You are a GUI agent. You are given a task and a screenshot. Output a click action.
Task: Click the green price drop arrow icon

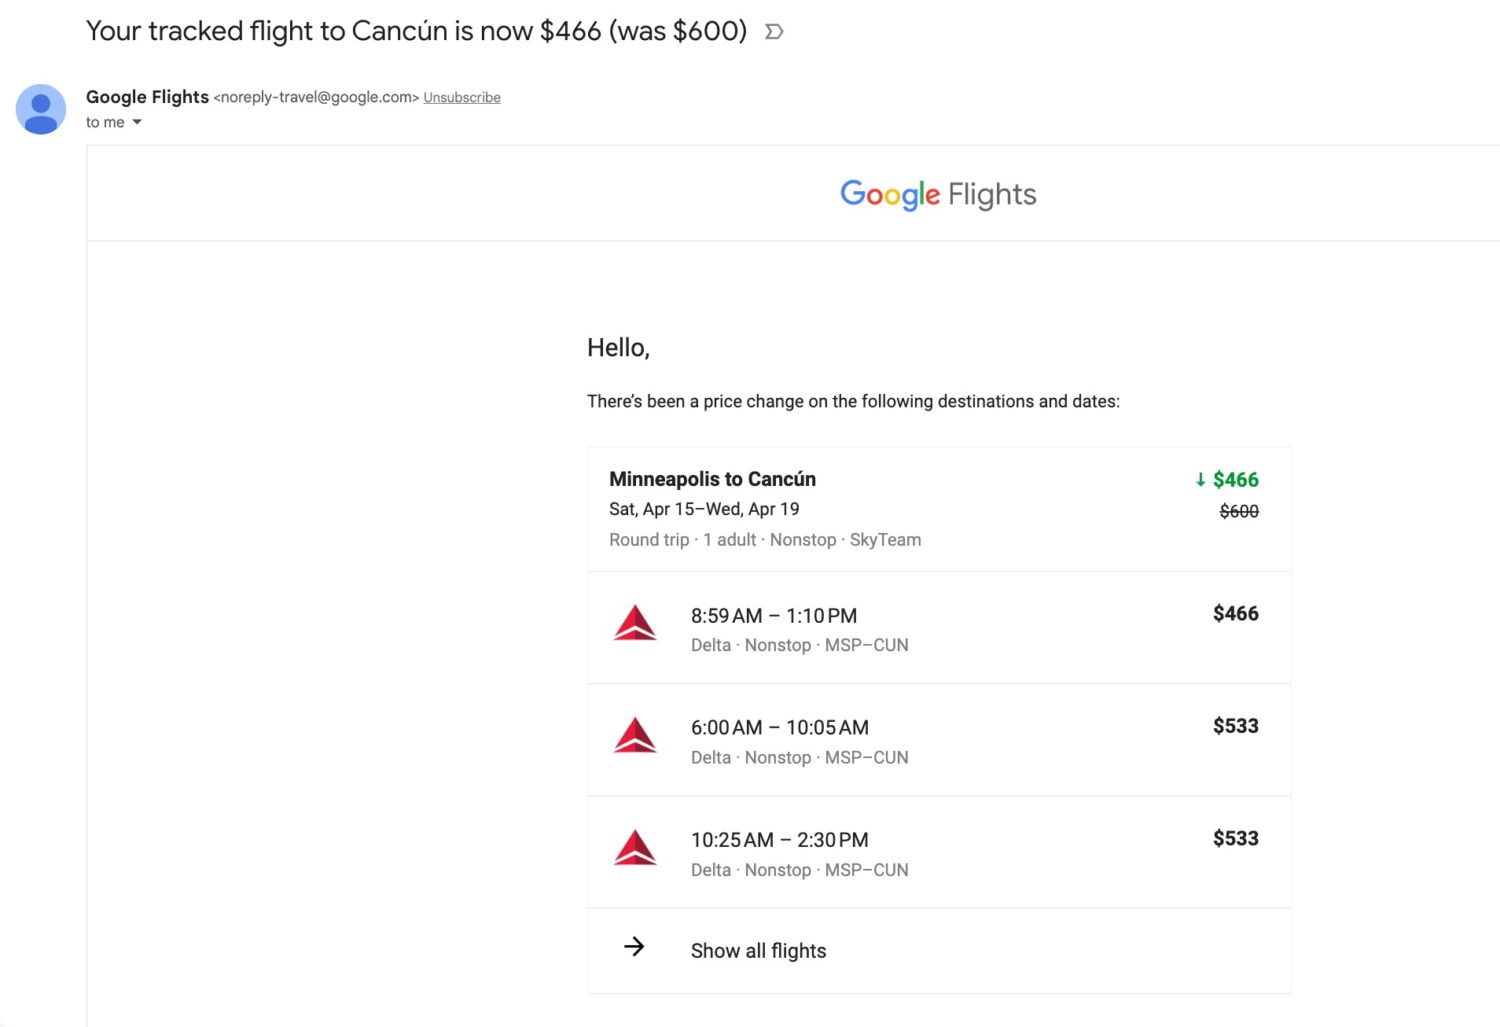(1200, 480)
